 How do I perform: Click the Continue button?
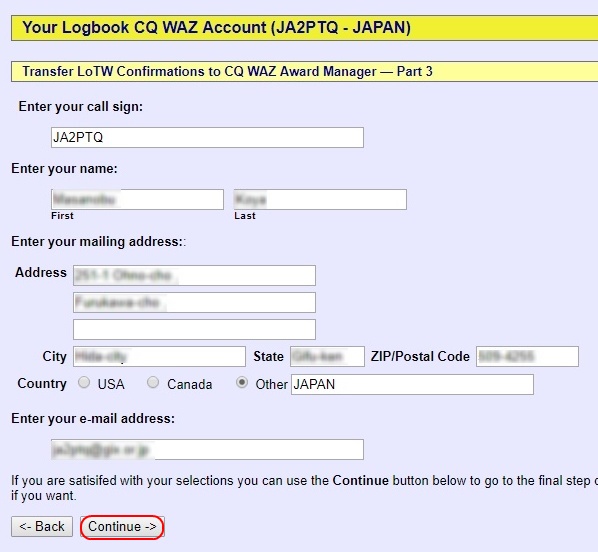(x=122, y=527)
